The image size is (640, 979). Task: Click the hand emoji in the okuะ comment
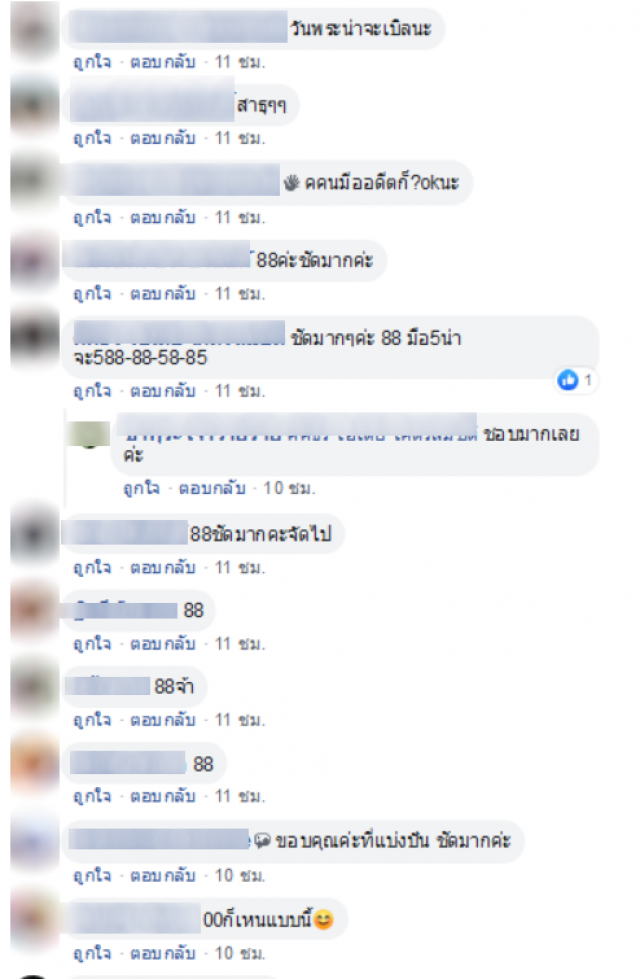291,182
